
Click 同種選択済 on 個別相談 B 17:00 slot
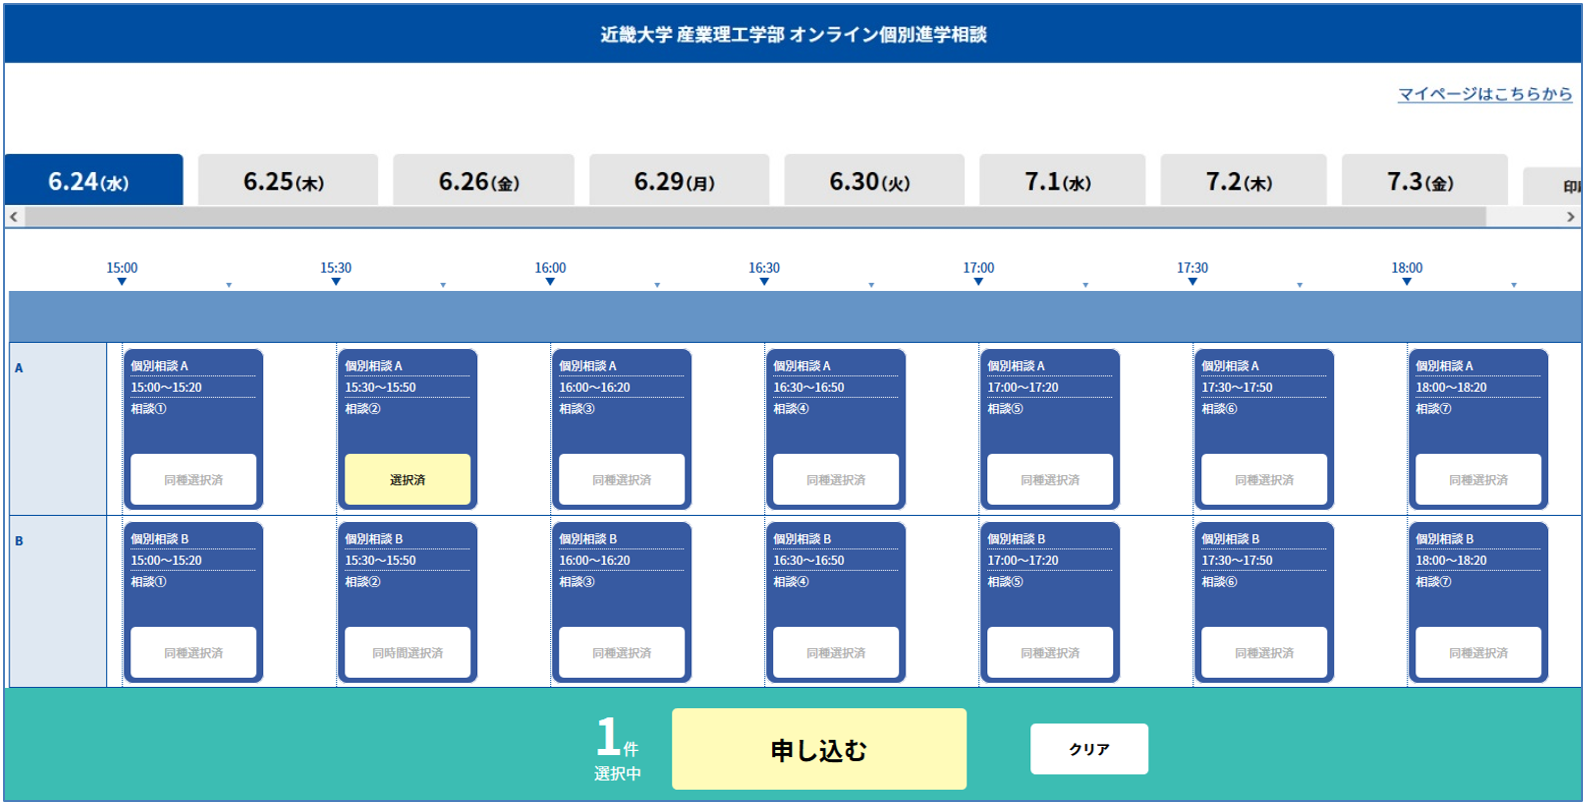tap(1049, 653)
